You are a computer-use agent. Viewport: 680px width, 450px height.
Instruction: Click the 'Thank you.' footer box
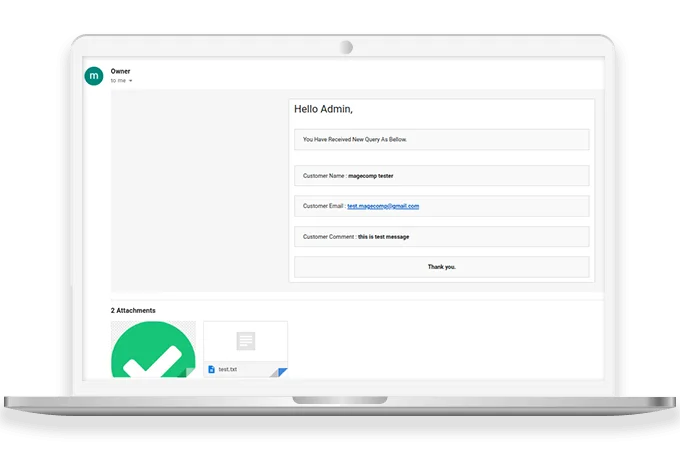click(x=441, y=267)
